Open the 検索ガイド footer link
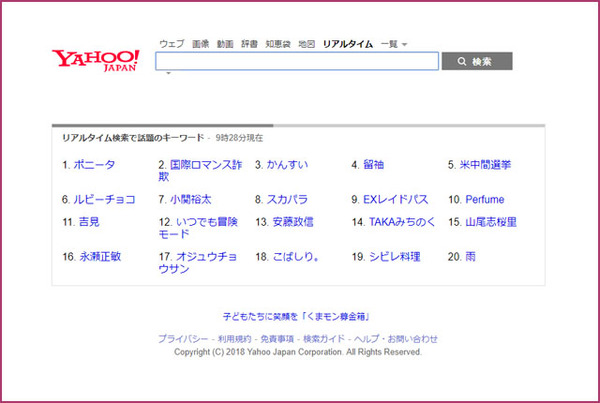 point(324,339)
